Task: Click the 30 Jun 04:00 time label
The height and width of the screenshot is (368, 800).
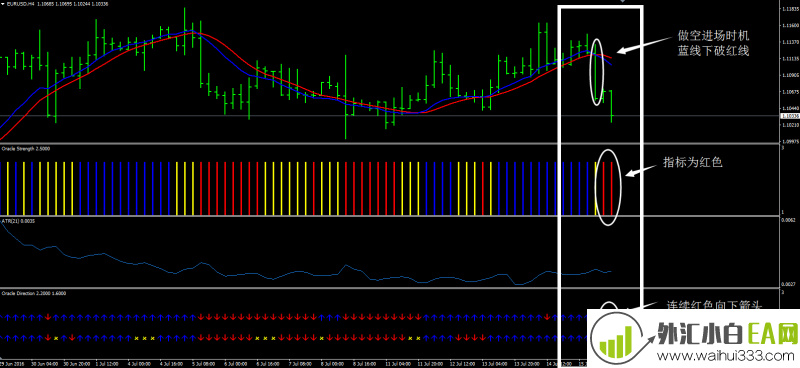Action: [45, 364]
